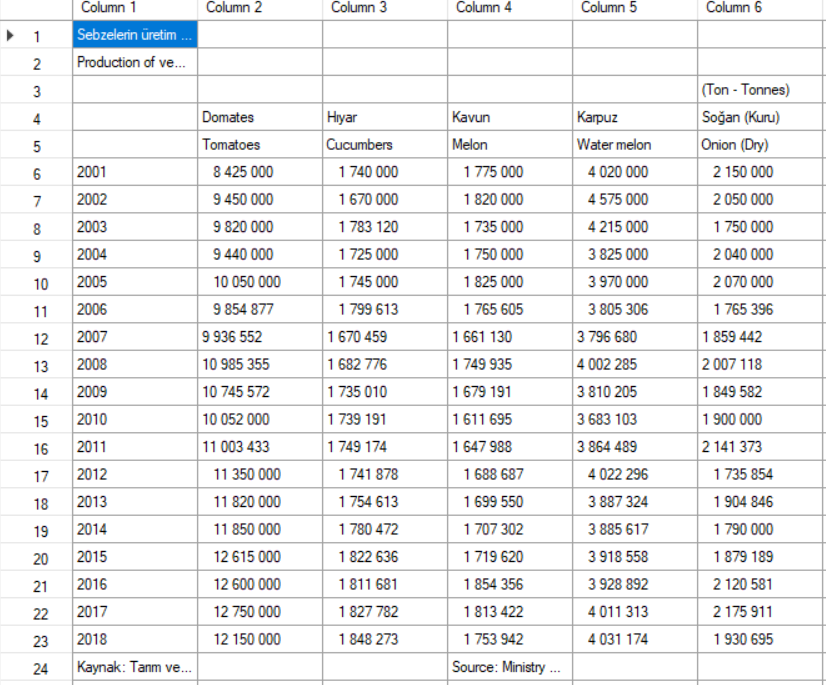Select the 'Domates' cell
Image resolution: width=826 pixels, height=685 pixels.
pyautogui.click(x=260, y=117)
